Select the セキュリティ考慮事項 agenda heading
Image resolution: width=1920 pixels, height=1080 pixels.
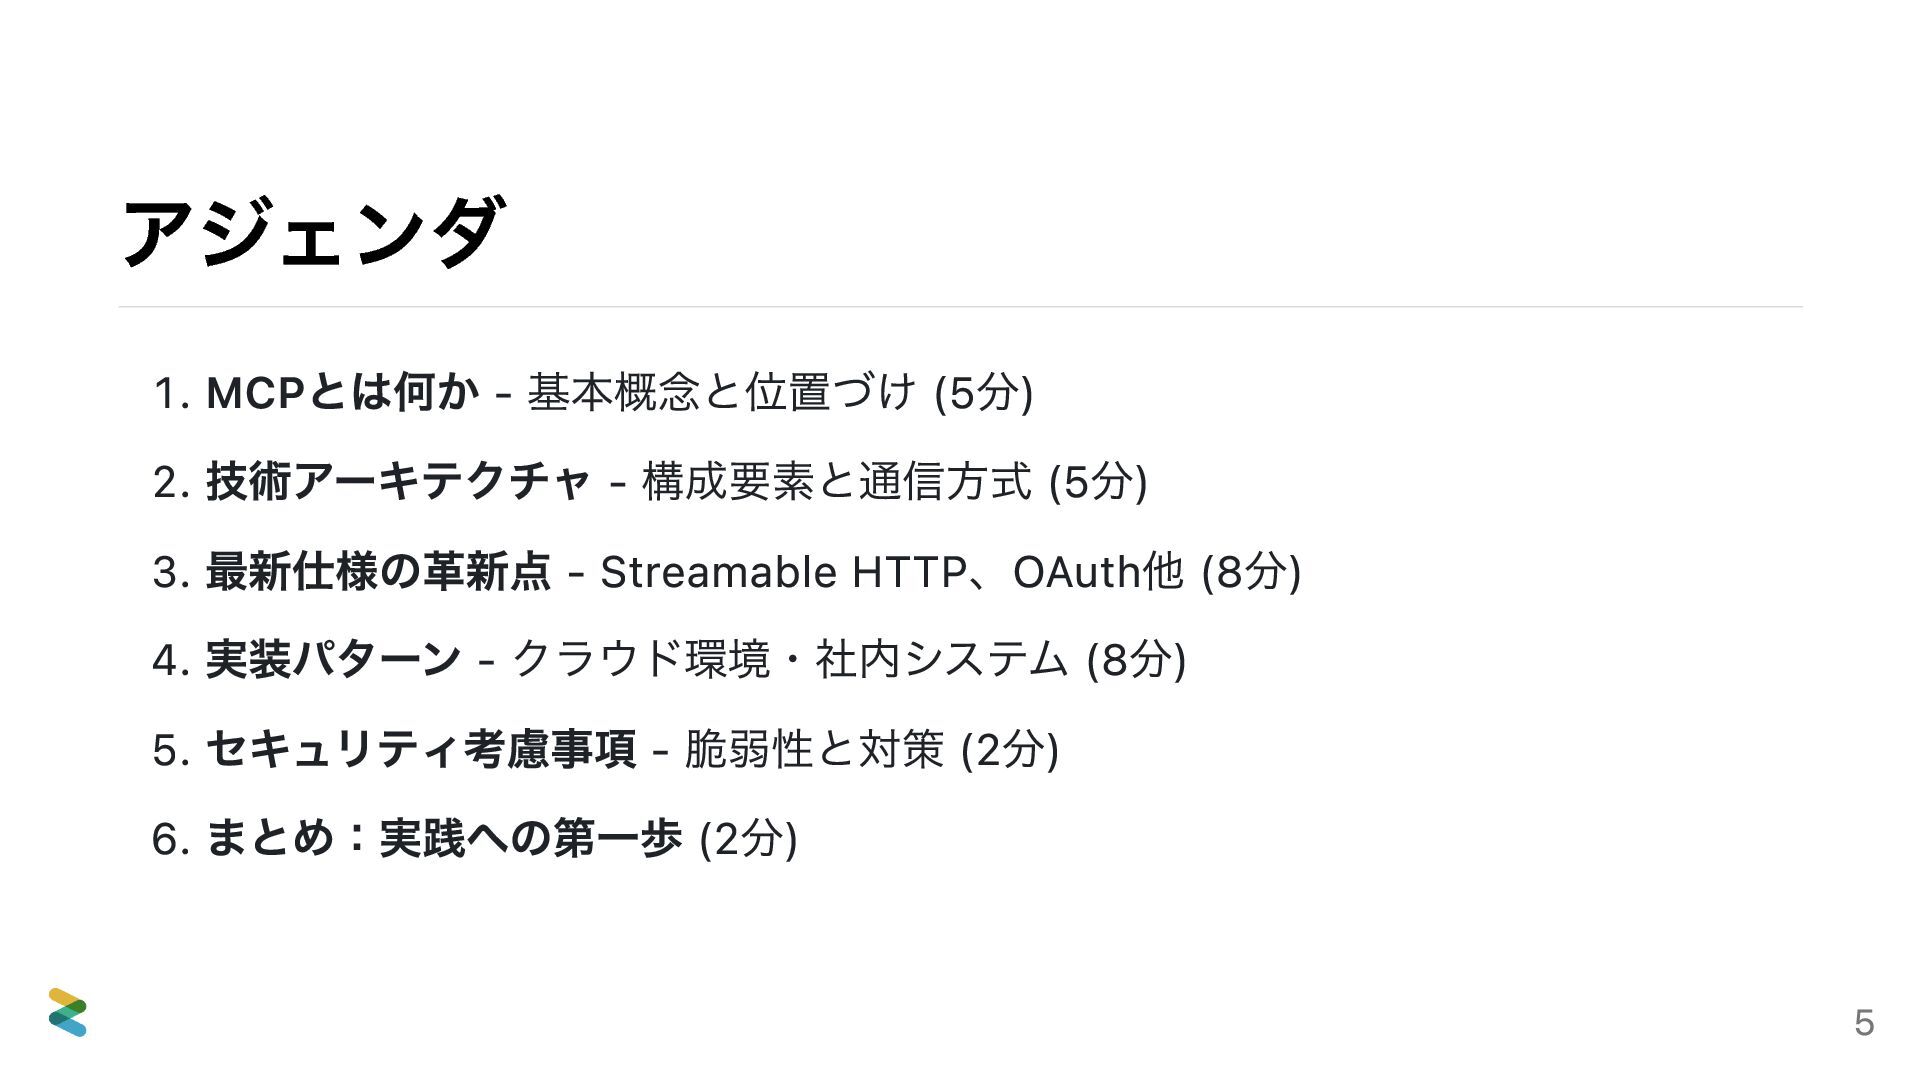click(420, 749)
